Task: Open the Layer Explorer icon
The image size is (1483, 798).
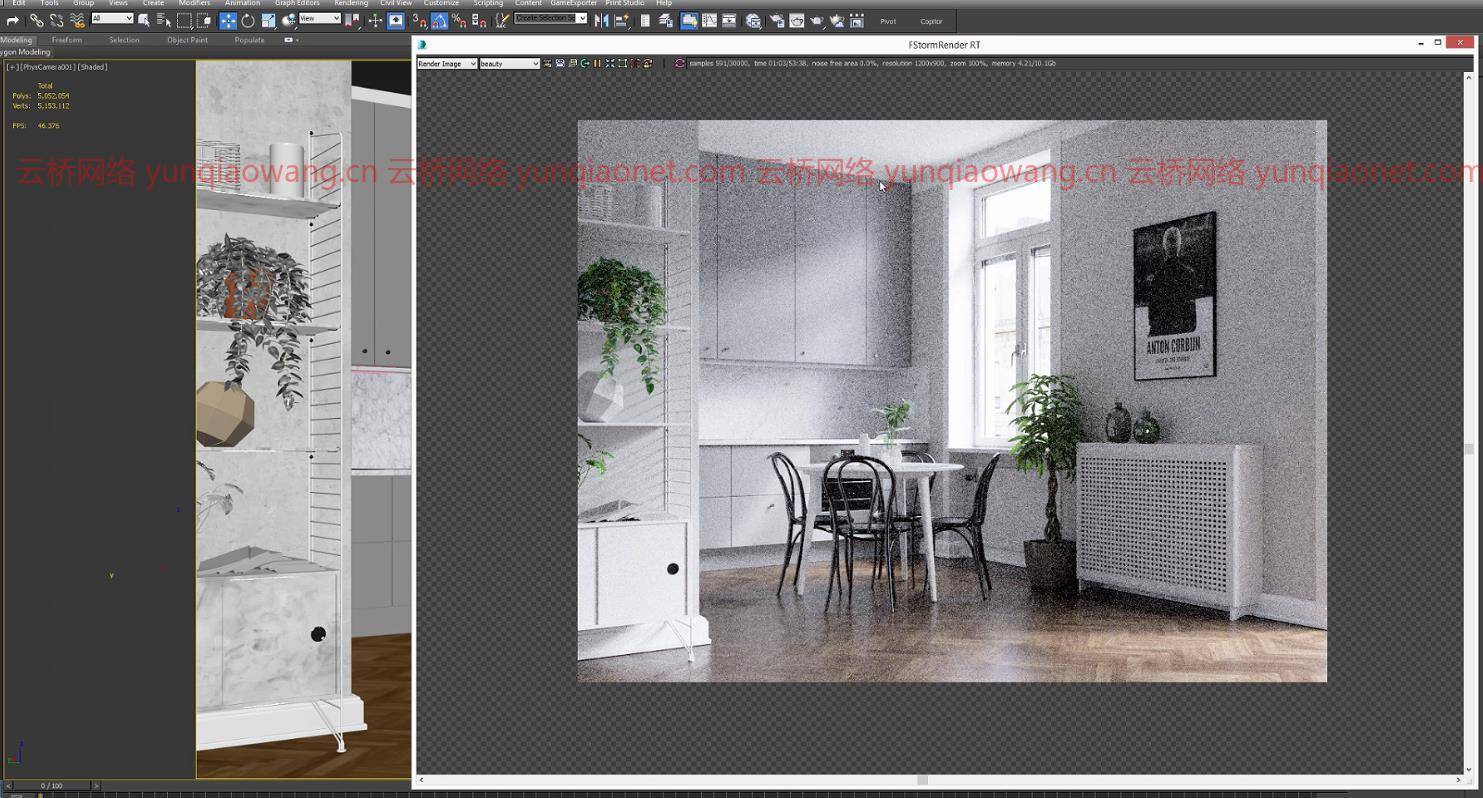Action: (665, 20)
